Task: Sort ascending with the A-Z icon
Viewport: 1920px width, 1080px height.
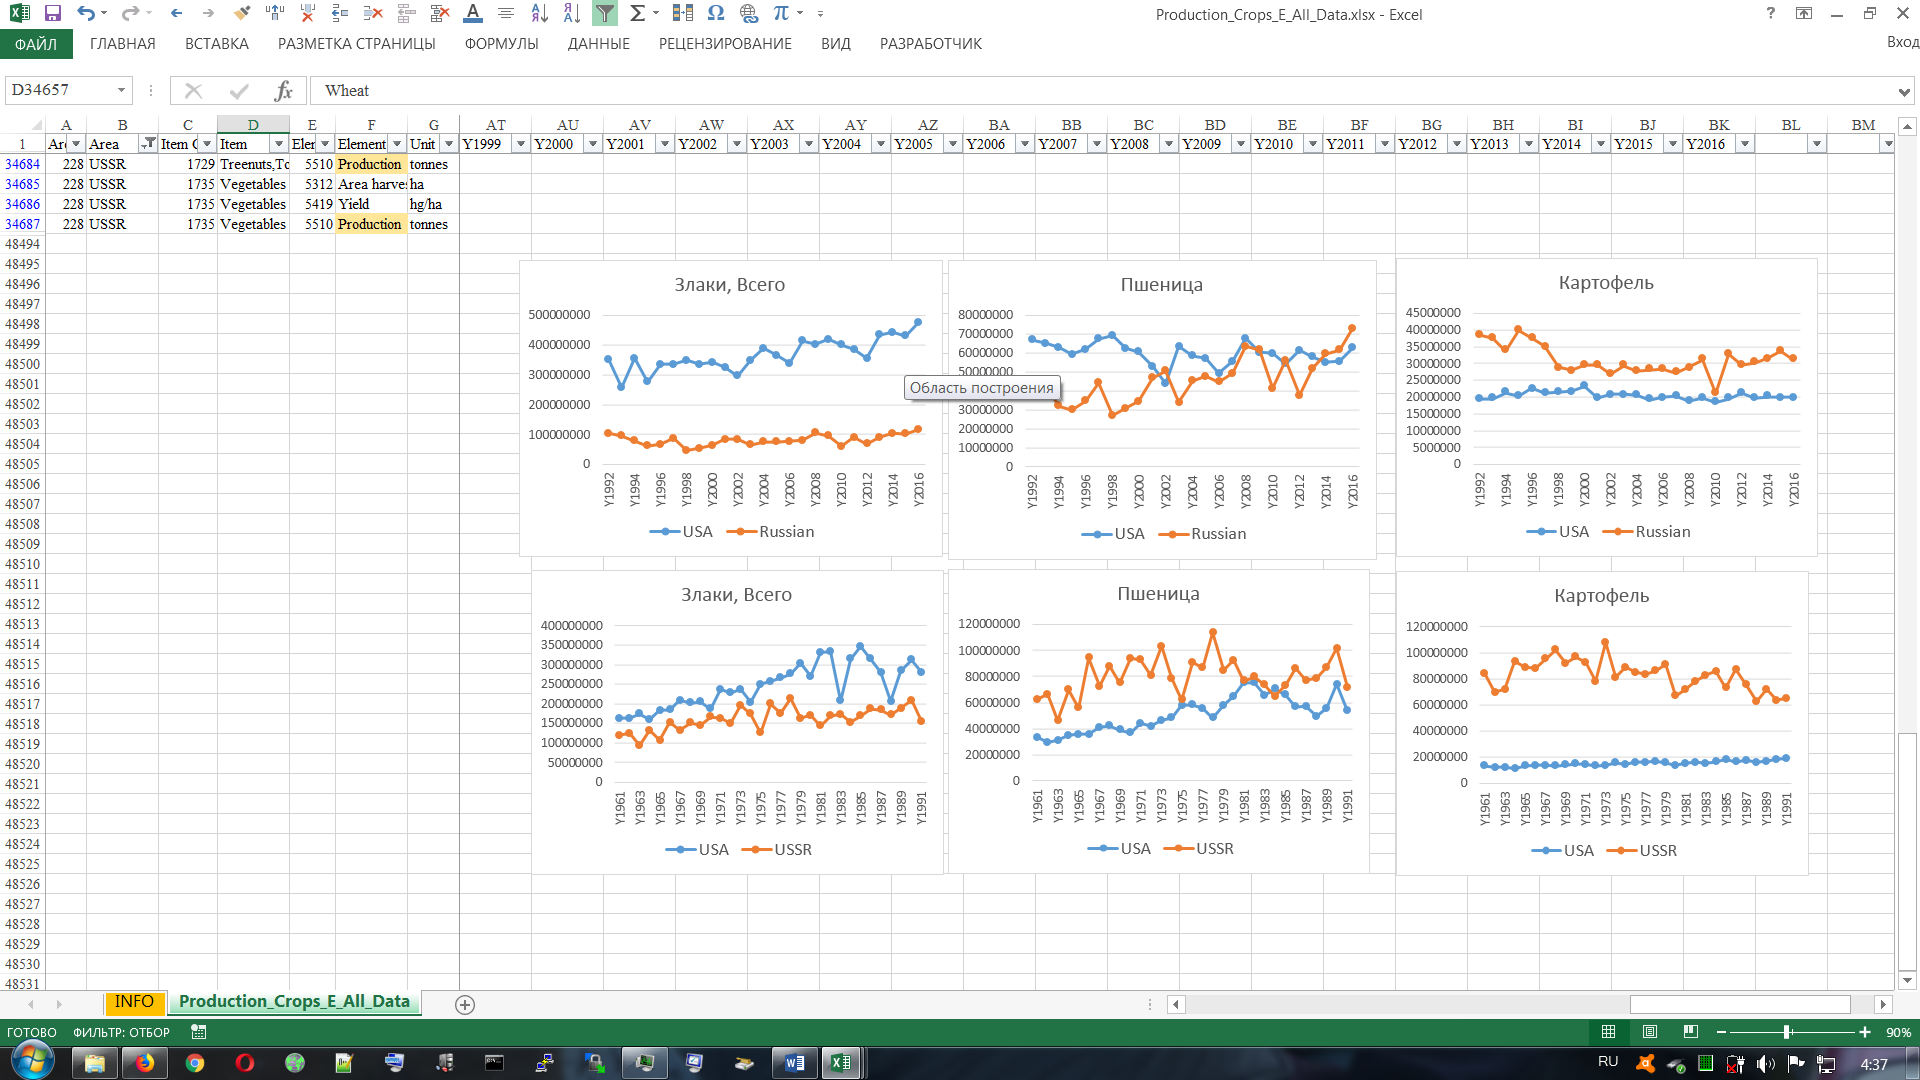Action: (x=539, y=14)
